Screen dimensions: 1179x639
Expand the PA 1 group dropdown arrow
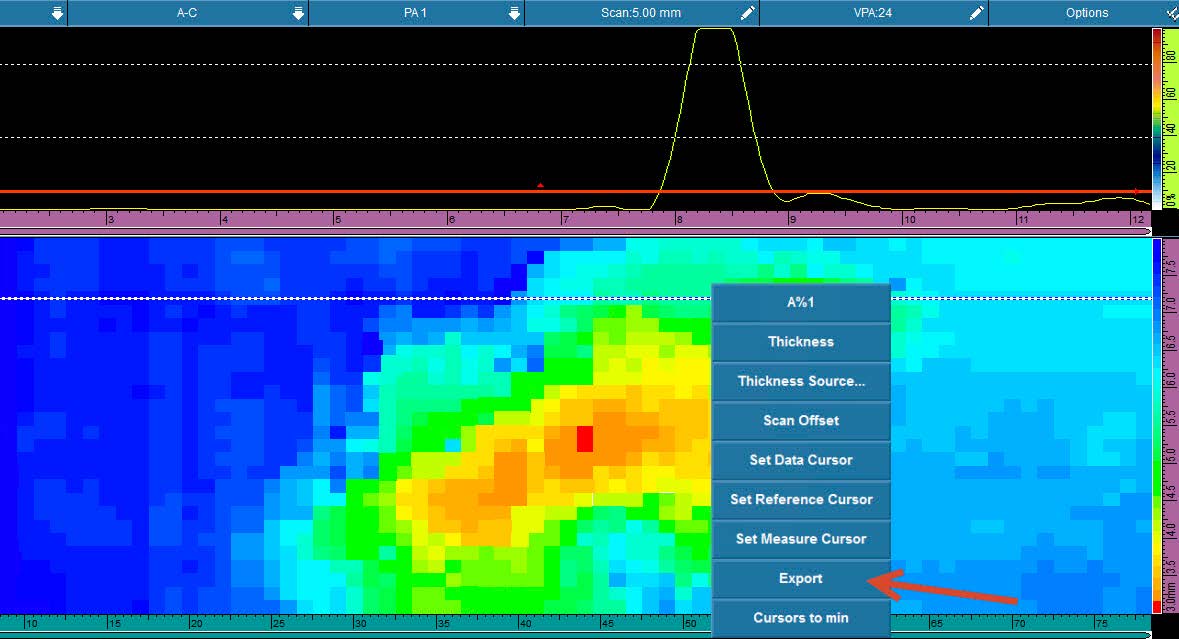[x=513, y=13]
